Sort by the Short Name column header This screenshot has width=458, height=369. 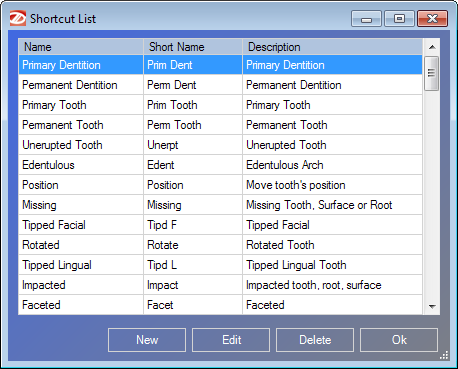[193, 47]
